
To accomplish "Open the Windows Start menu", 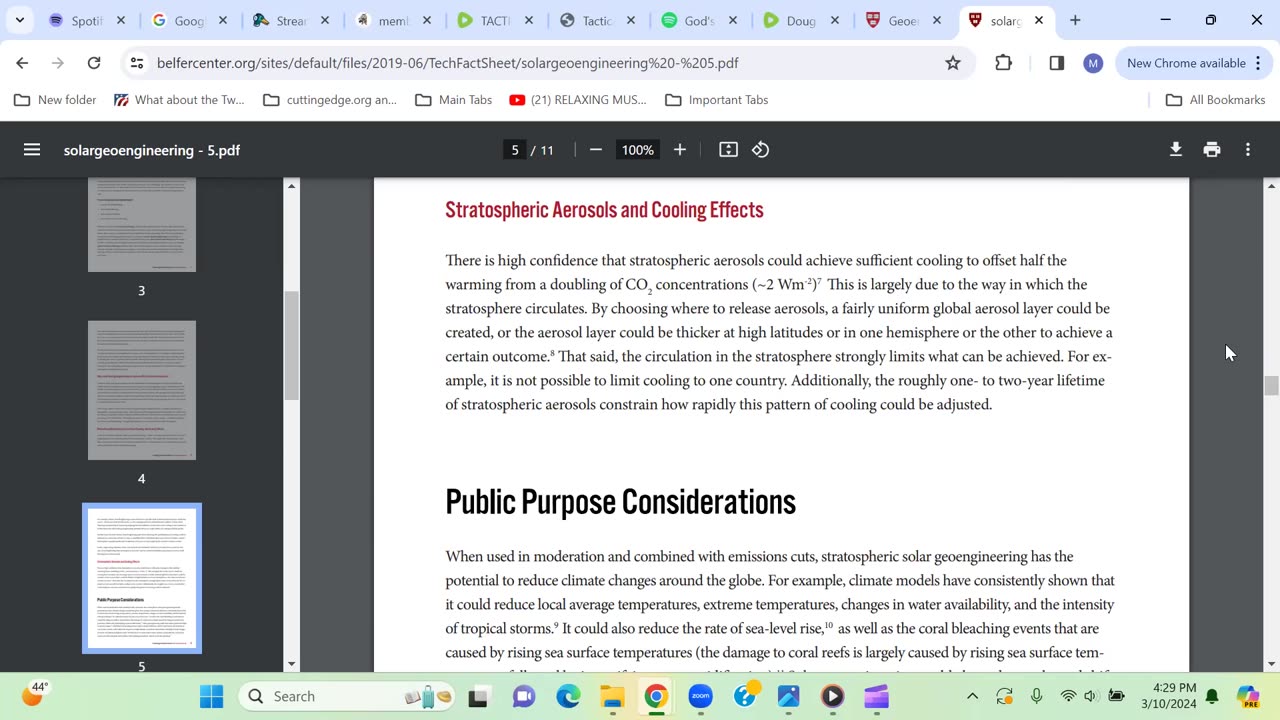I will pyautogui.click(x=212, y=696).
